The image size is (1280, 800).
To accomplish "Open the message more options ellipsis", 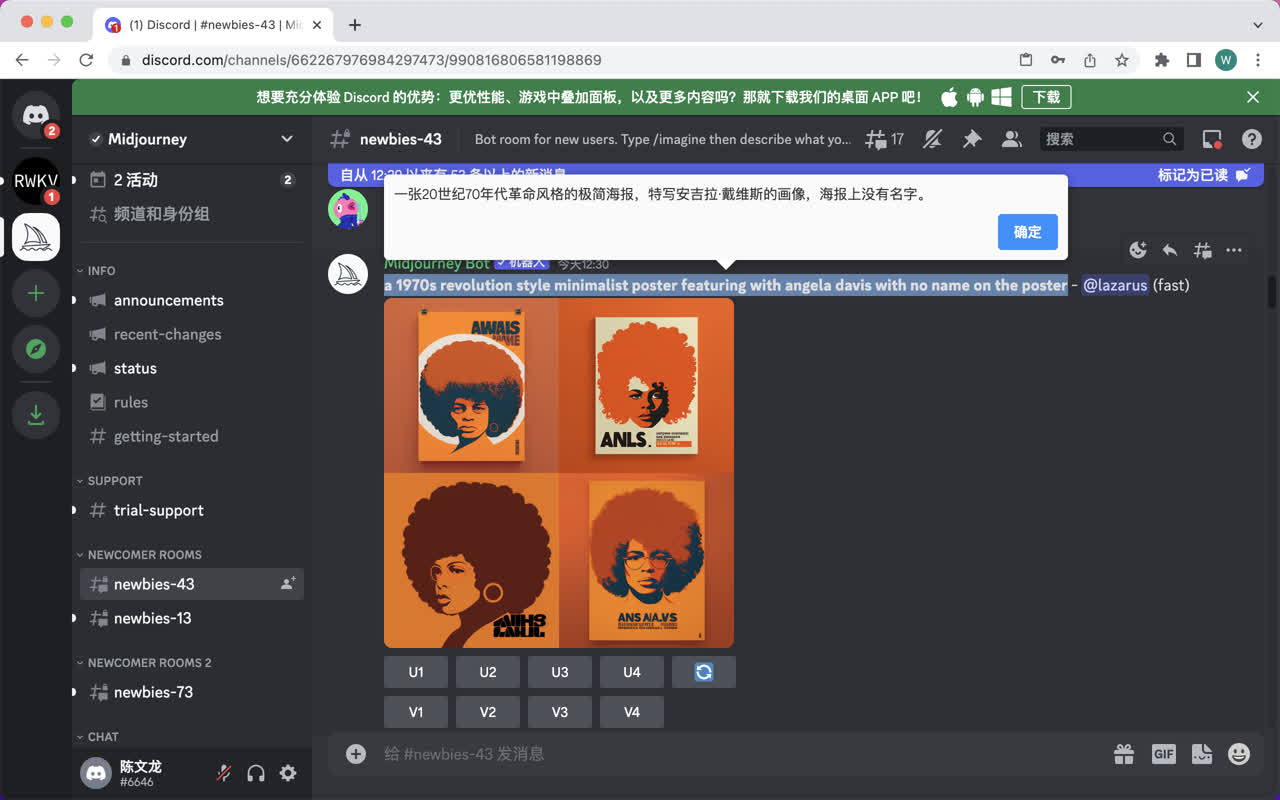I will pyautogui.click(x=1234, y=250).
